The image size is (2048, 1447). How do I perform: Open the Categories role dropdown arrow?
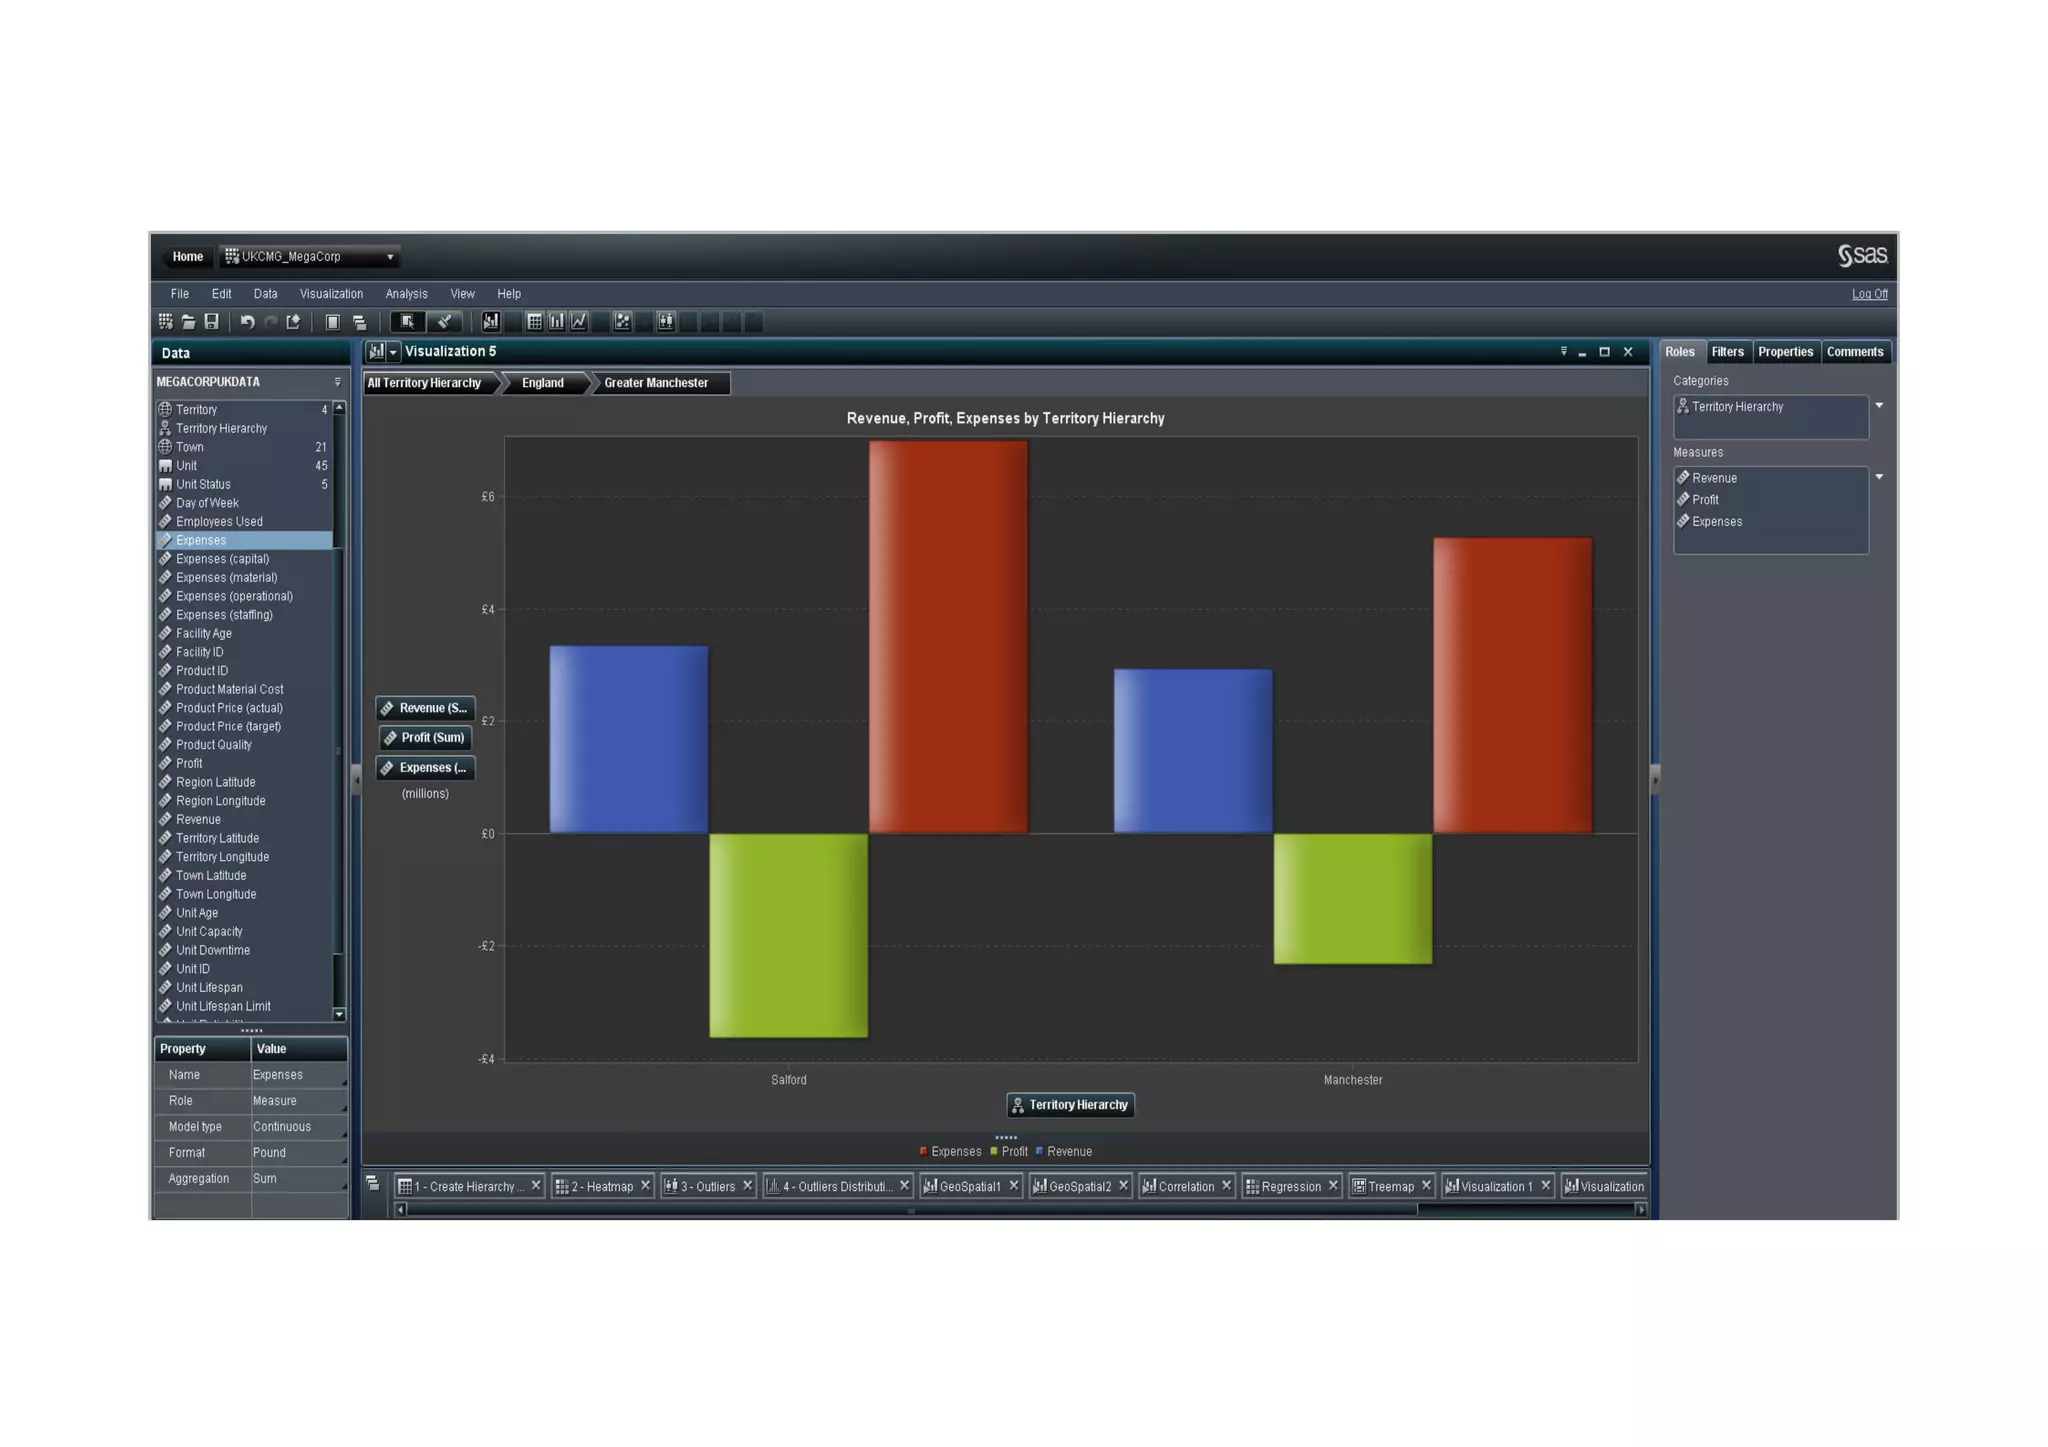[1879, 406]
